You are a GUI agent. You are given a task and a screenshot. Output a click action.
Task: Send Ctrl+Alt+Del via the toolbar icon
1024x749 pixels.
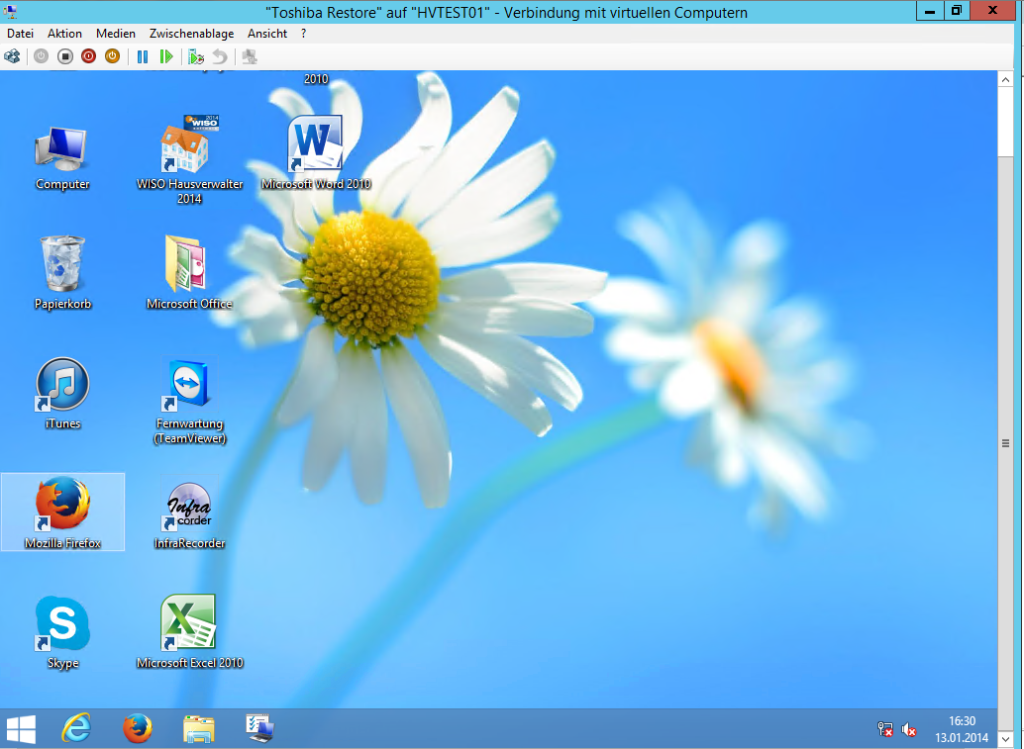[x=12, y=57]
